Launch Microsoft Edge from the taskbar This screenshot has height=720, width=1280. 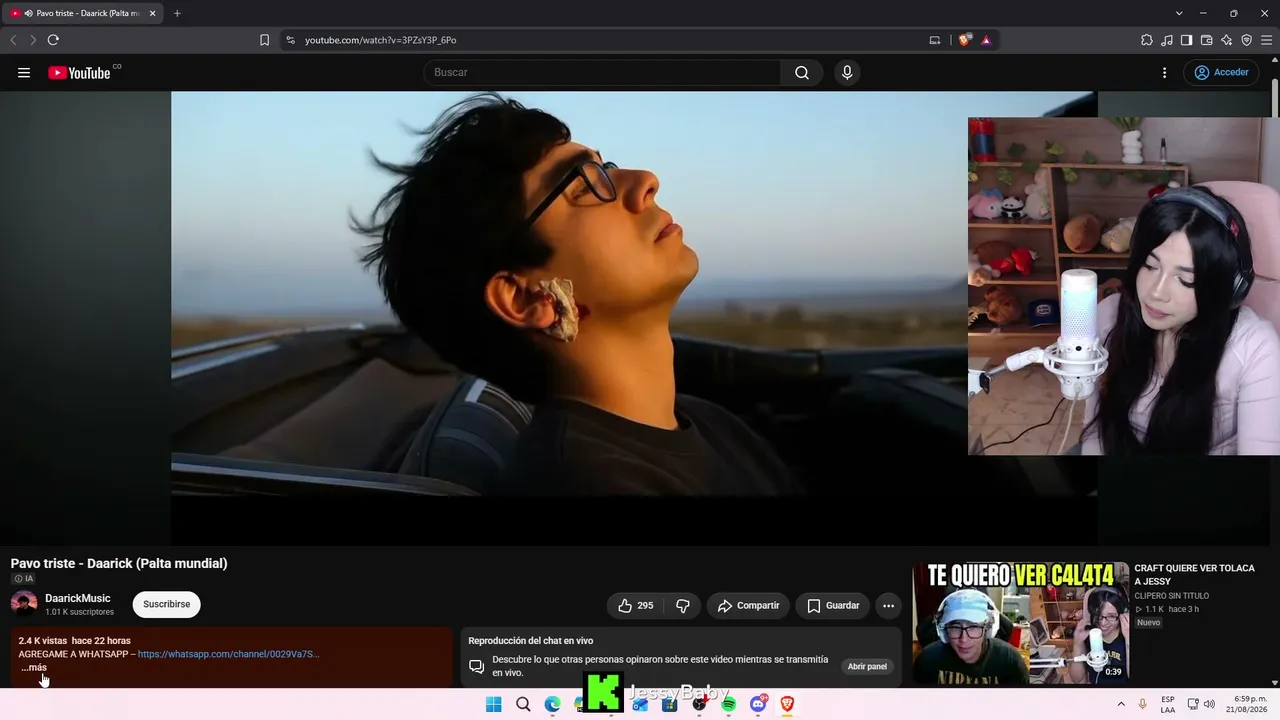[552, 704]
